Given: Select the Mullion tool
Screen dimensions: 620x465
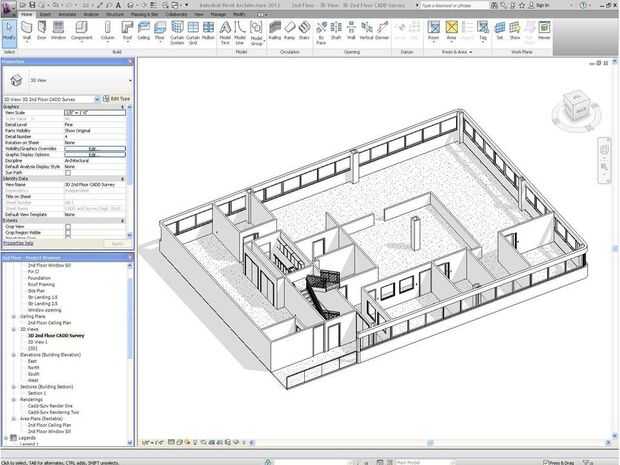Looking at the screenshot, I should 208,31.
